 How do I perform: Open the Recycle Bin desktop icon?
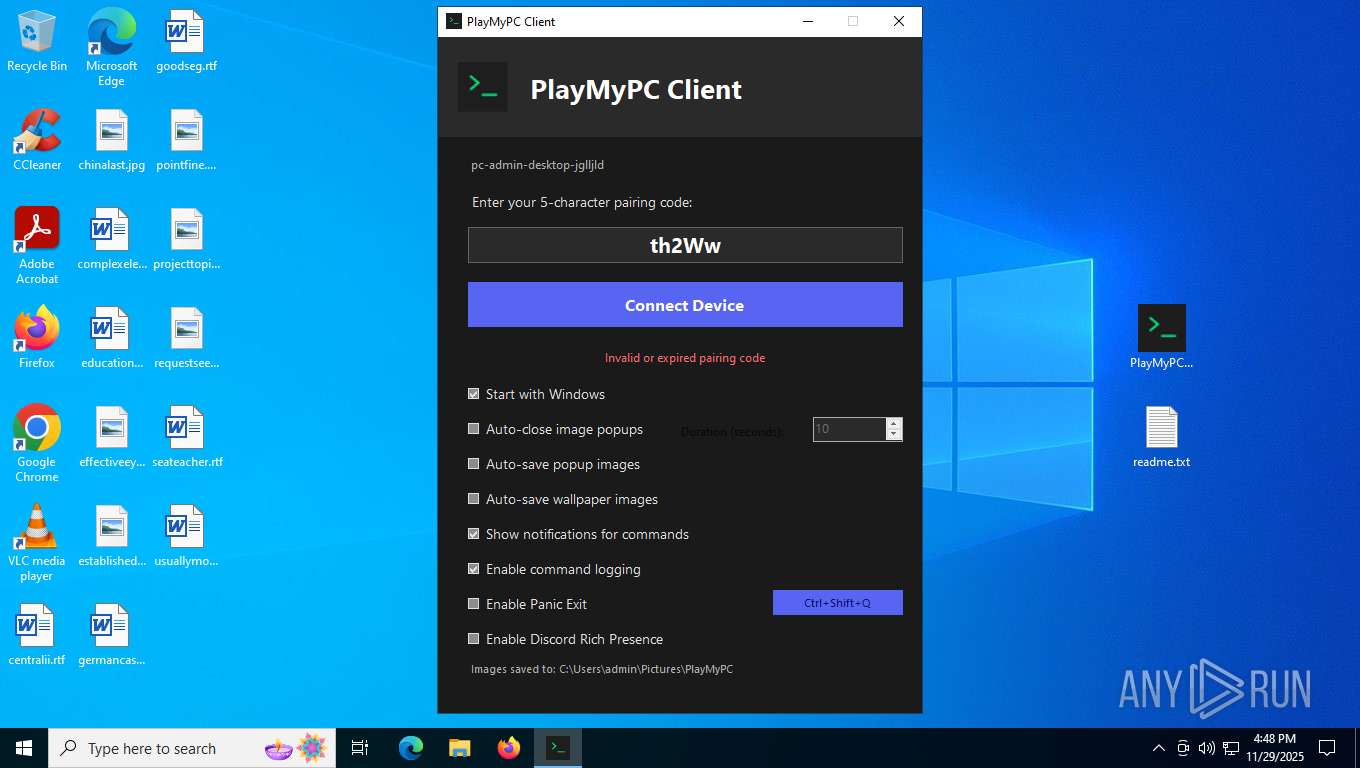click(x=37, y=41)
